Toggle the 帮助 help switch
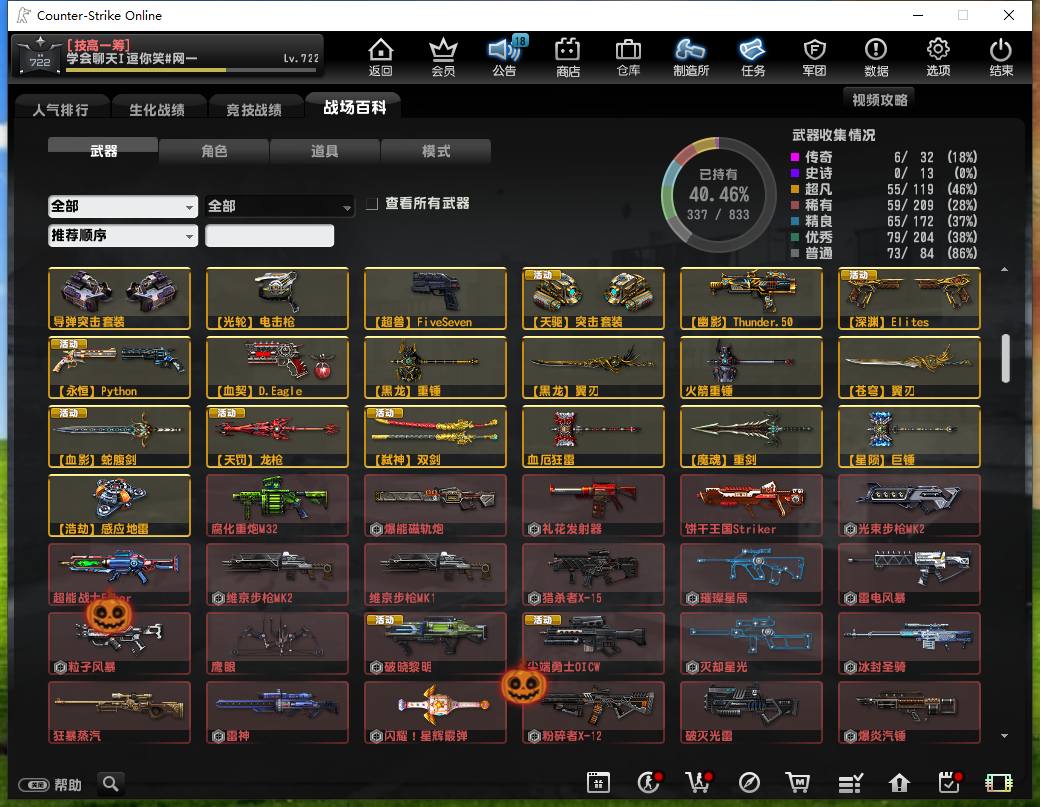The height and width of the screenshot is (807, 1040). (34, 785)
